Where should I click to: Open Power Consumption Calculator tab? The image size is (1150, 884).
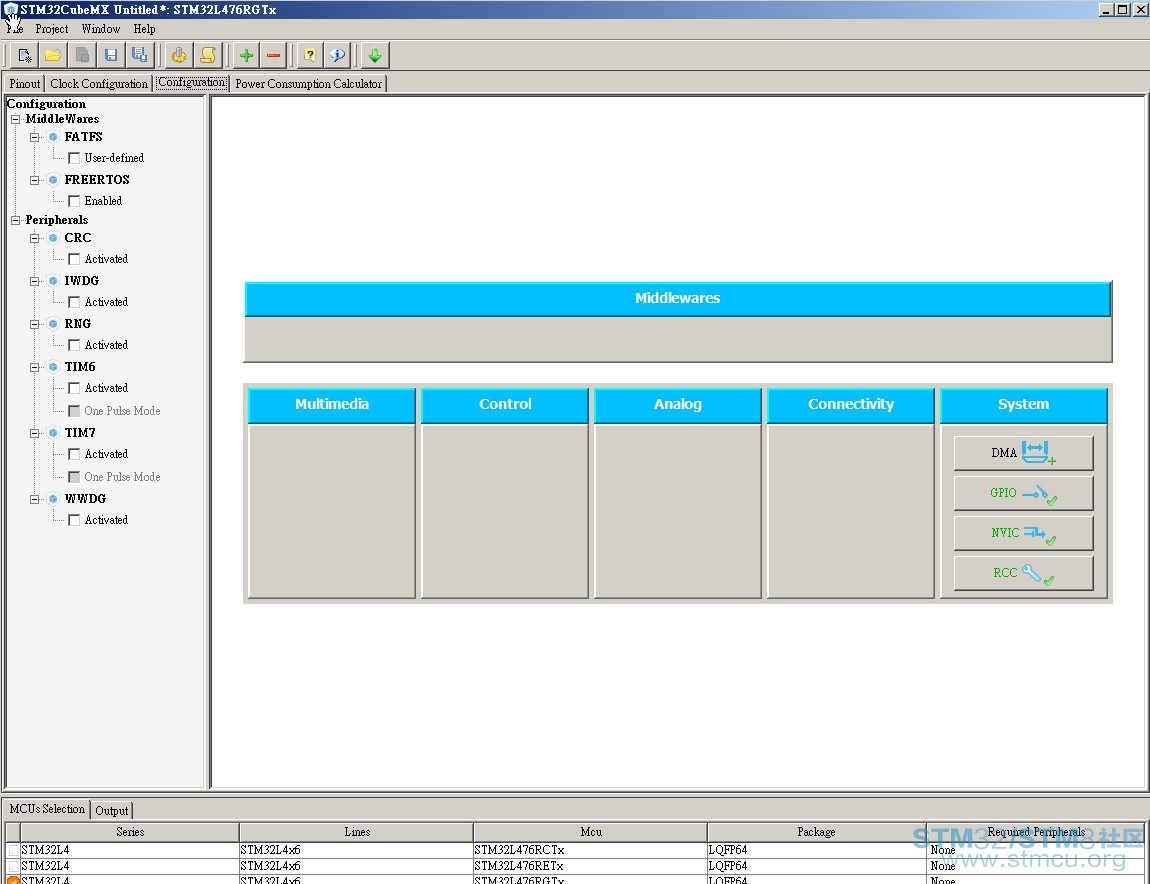click(x=308, y=84)
